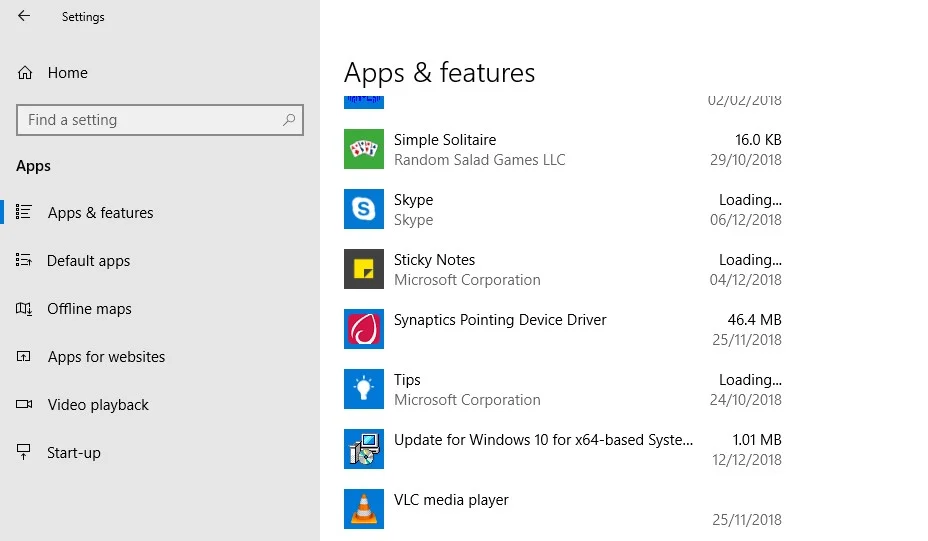The width and height of the screenshot is (928, 541).
Task: Open the Start-up settings page
Action: click(x=74, y=453)
